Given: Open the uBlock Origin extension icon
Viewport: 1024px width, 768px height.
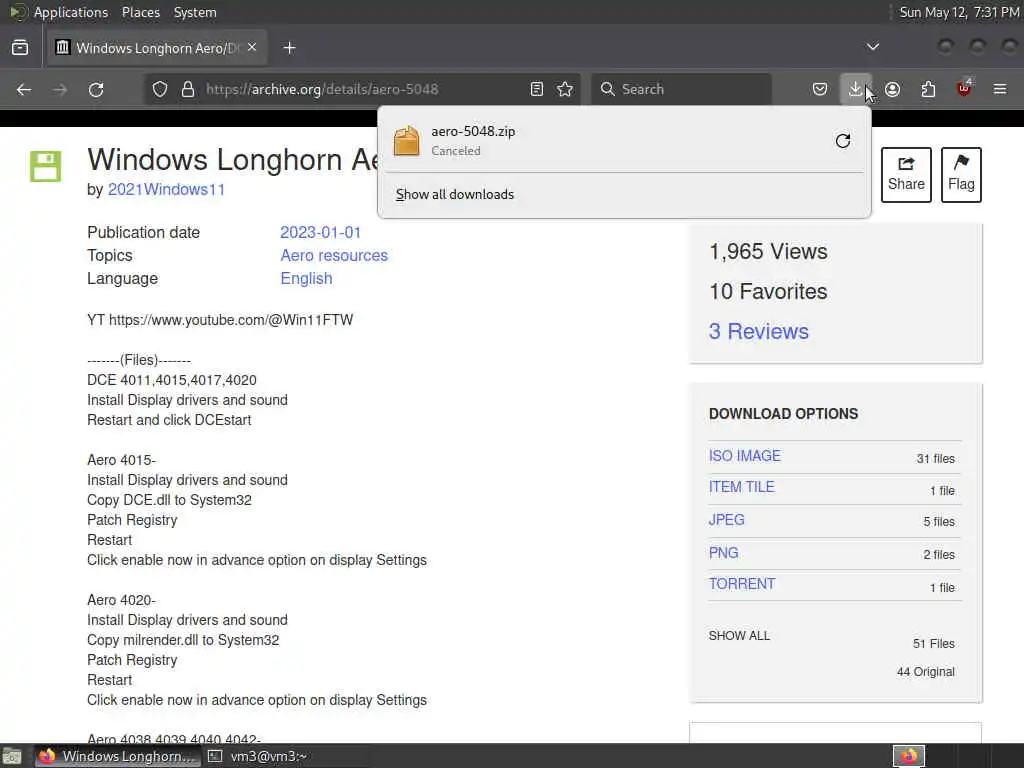Looking at the screenshot, I should point(964,89).
